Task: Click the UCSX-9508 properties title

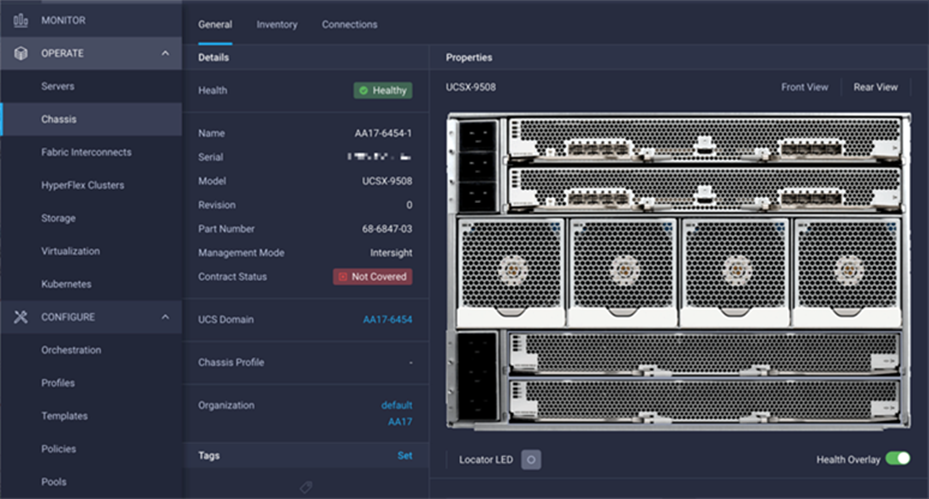Action: pos(470,87)
